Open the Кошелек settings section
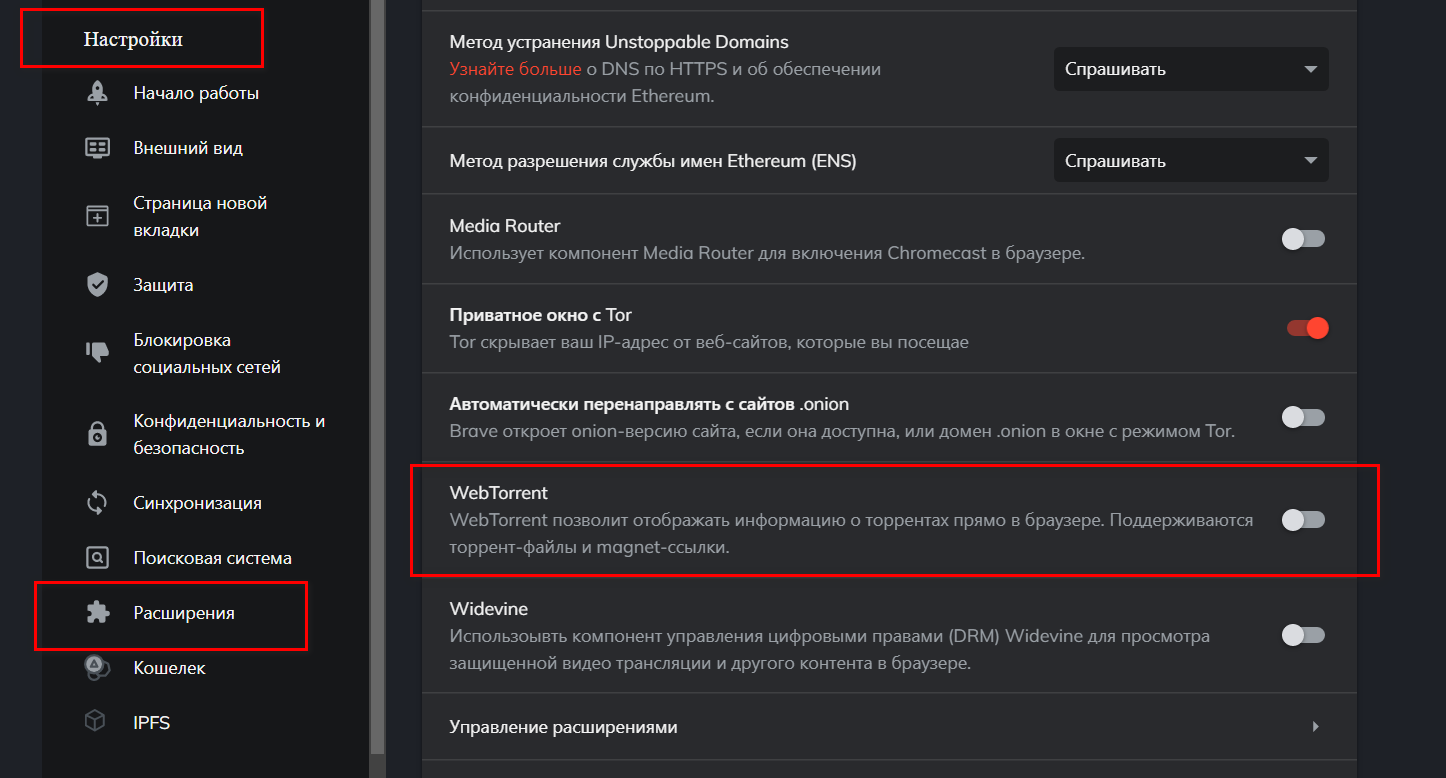Viewport: 1446px width, 778px height. coord(169,668)
